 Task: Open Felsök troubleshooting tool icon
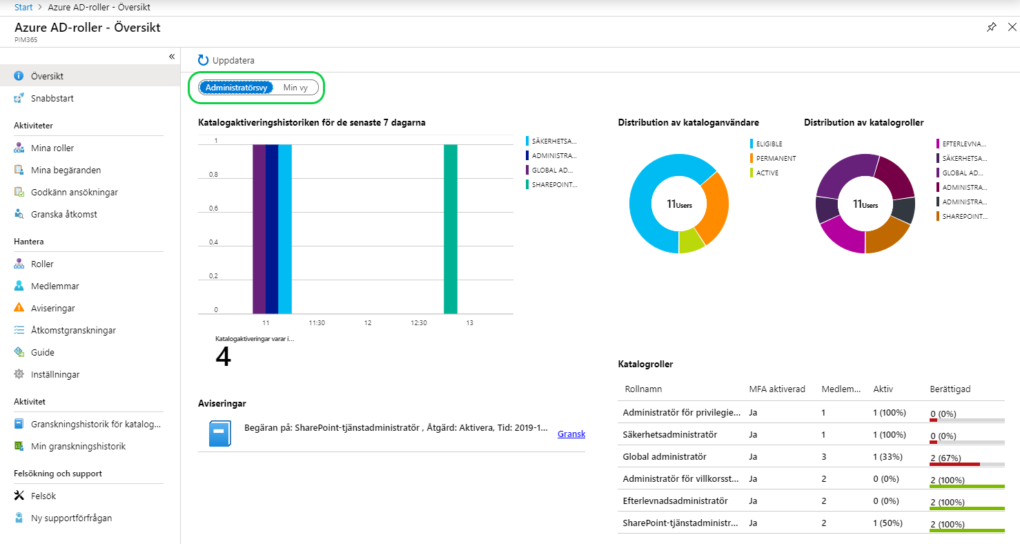[19, 495]
